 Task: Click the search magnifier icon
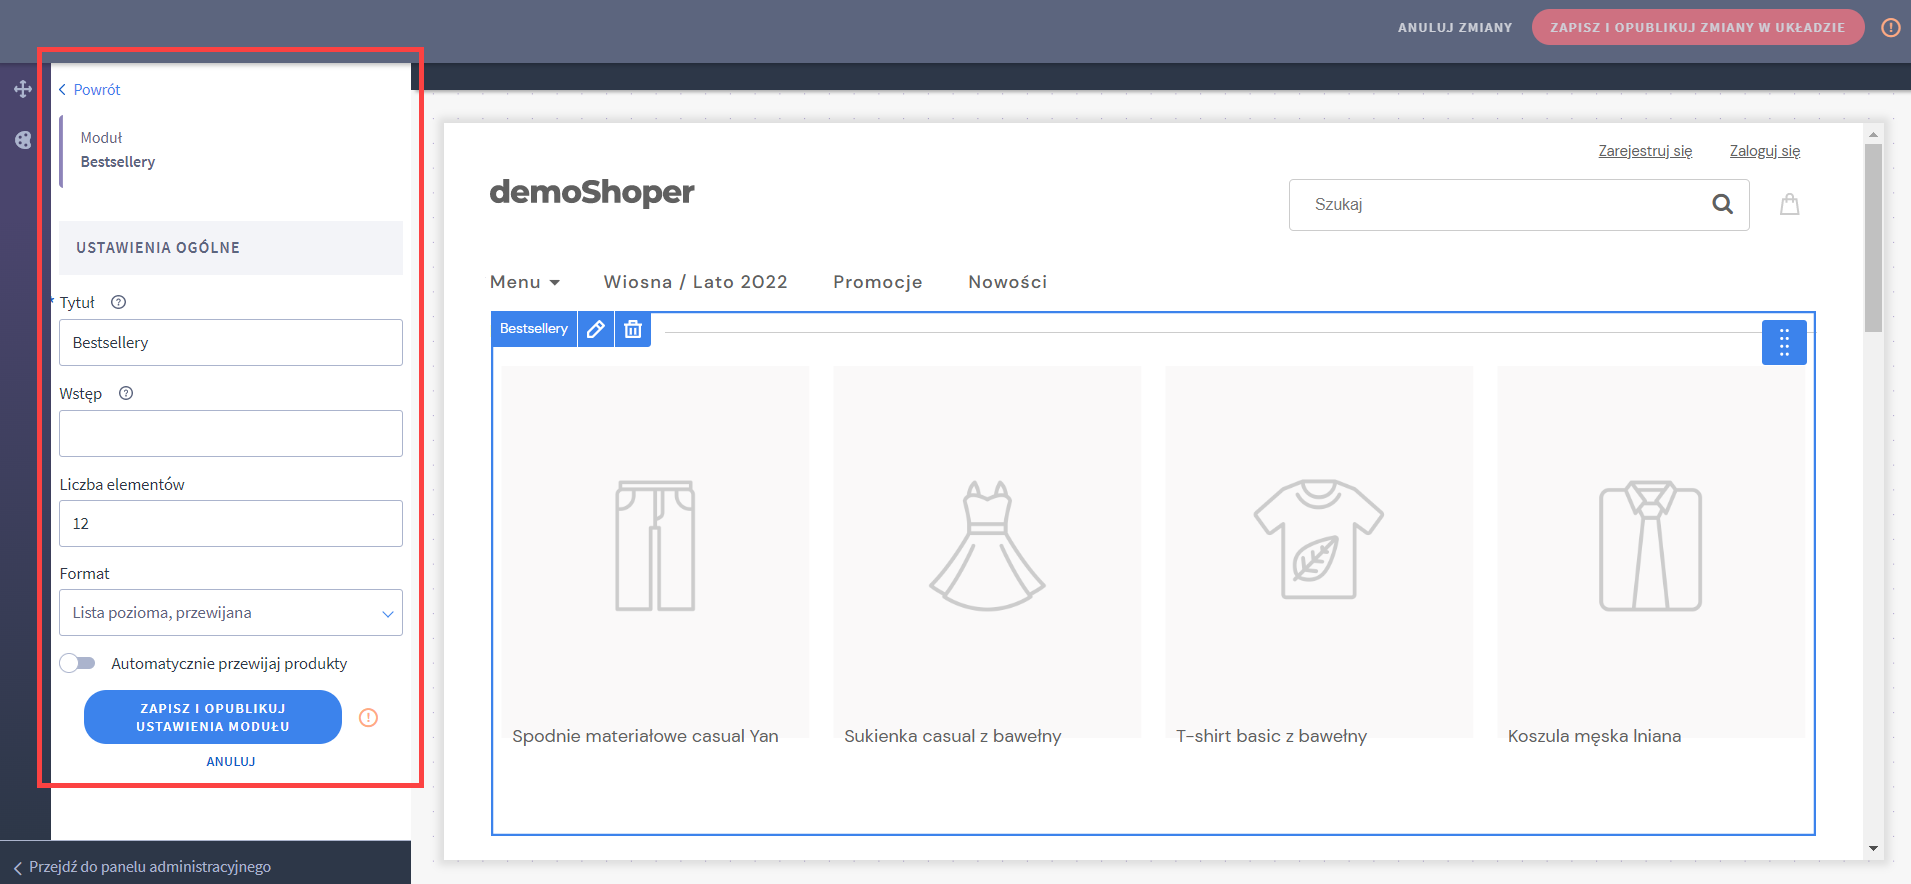click(1722, 204)
